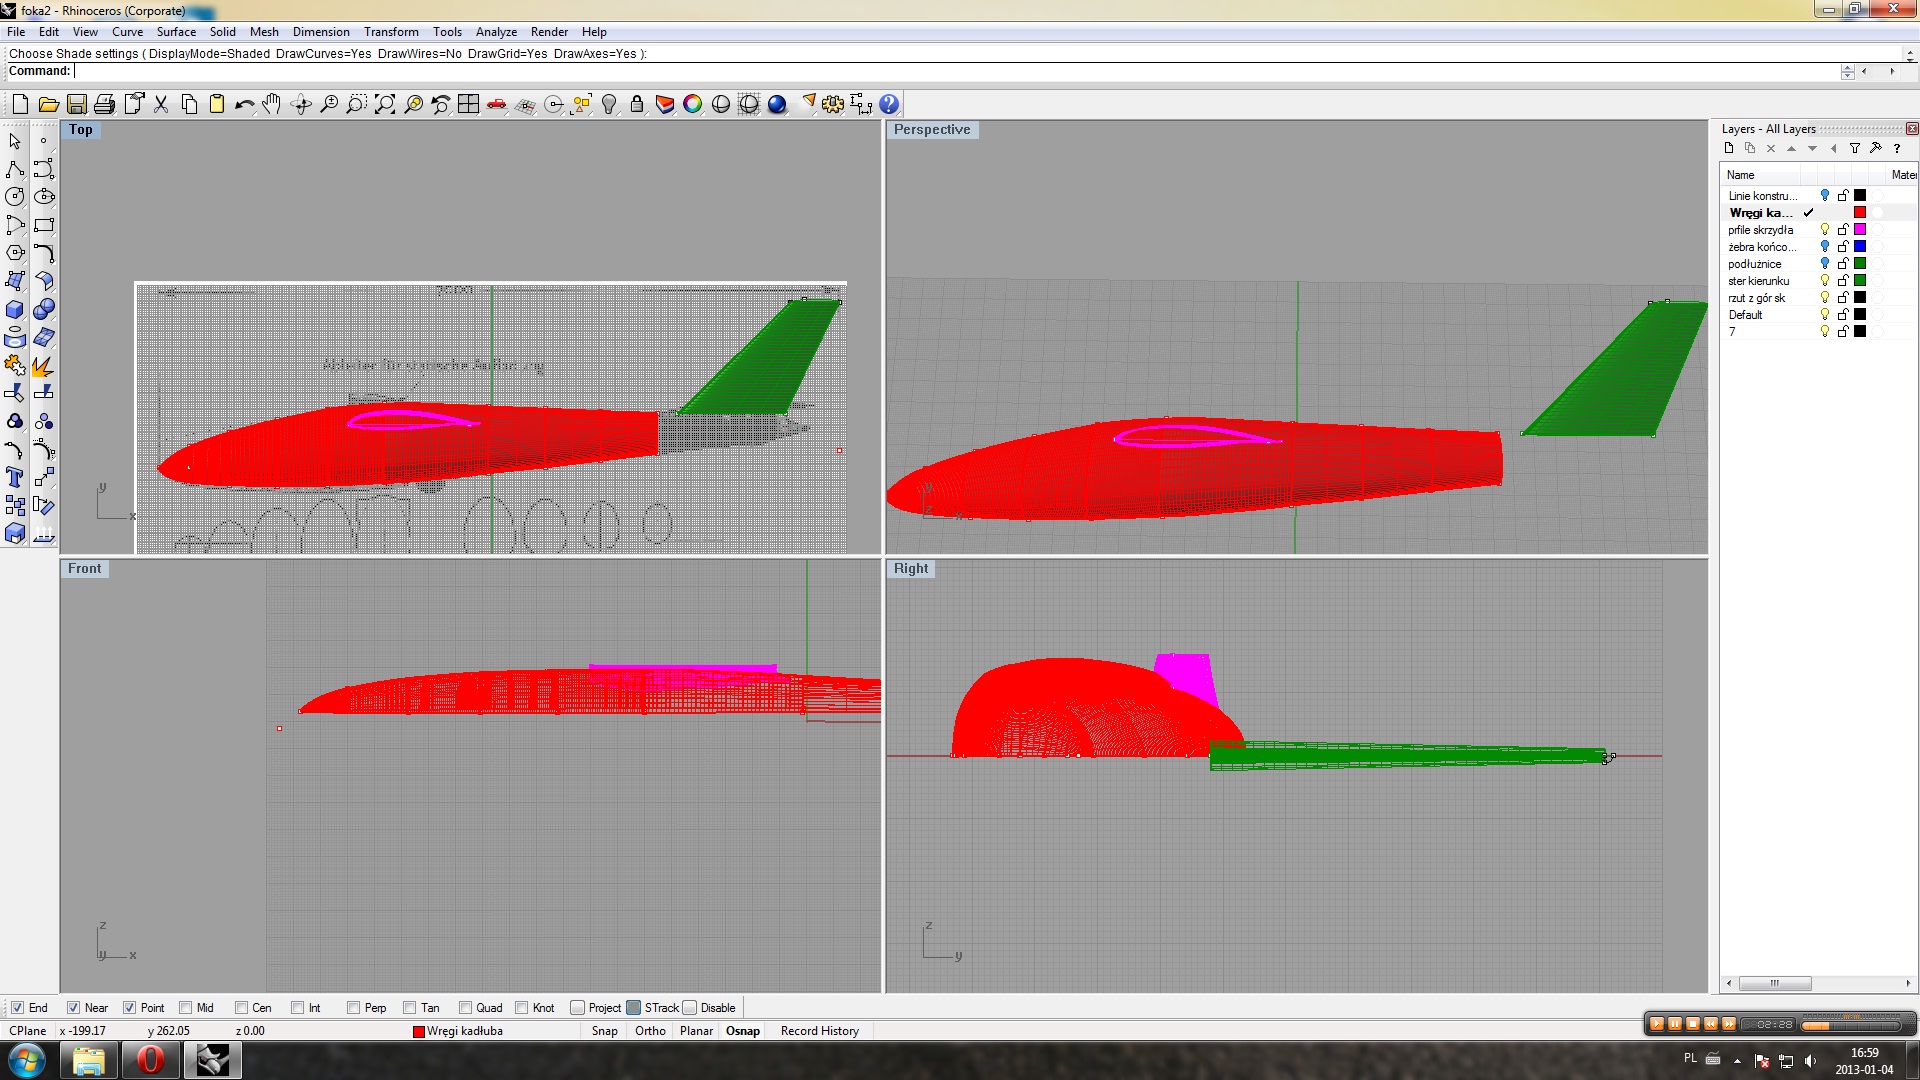Enable the Mid object snap checkbox
1920x1080 pixels.
point(186,1008)
